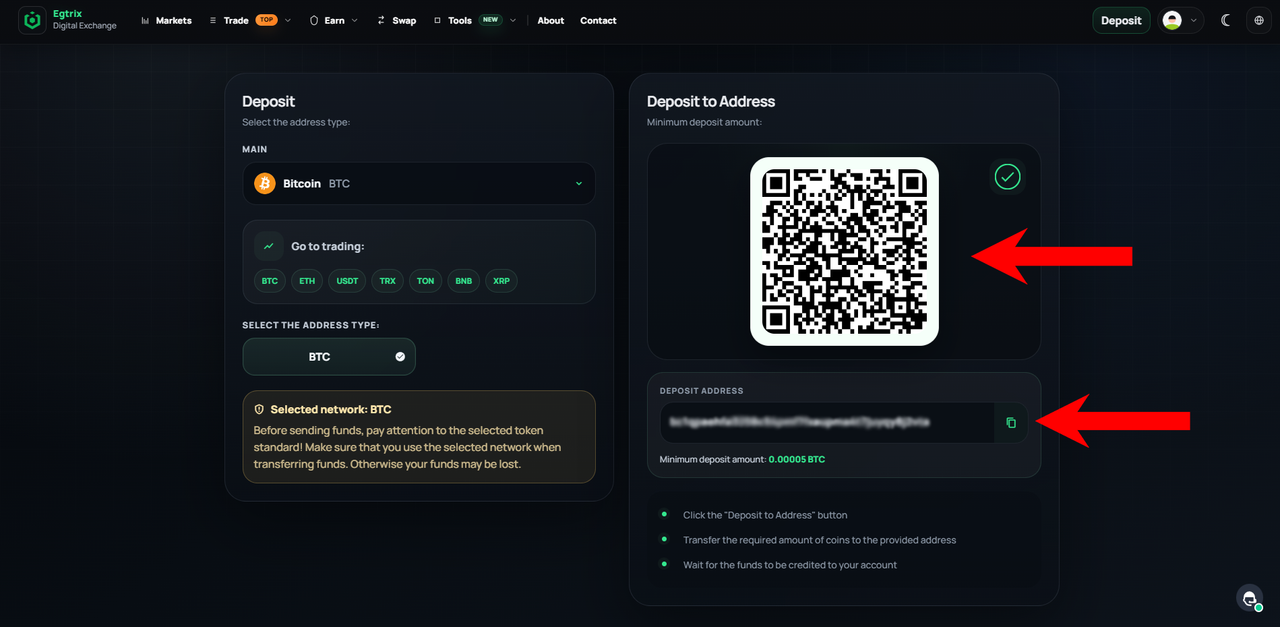Go to the Swap page

[396, 20]
